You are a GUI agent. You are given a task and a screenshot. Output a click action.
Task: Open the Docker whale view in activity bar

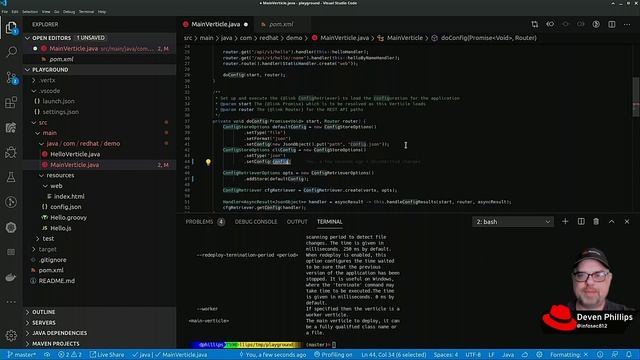pos(11,277)
